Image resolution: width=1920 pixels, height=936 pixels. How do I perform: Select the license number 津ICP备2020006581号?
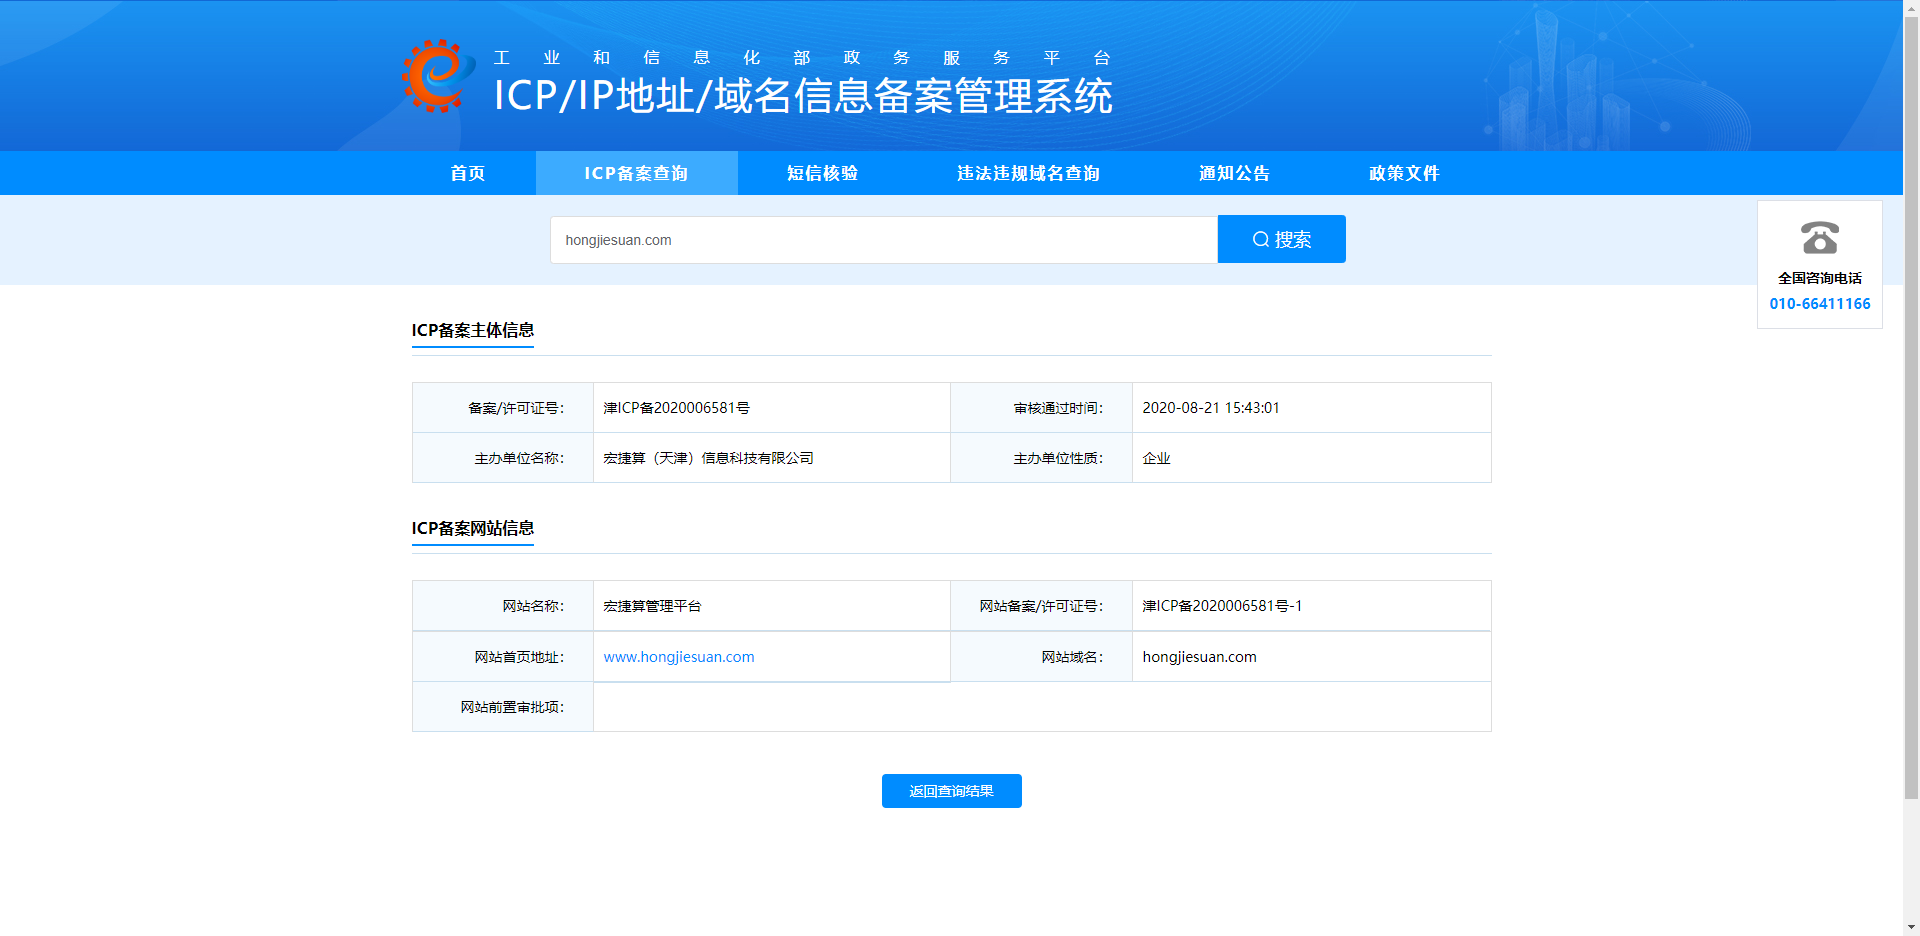677,408
